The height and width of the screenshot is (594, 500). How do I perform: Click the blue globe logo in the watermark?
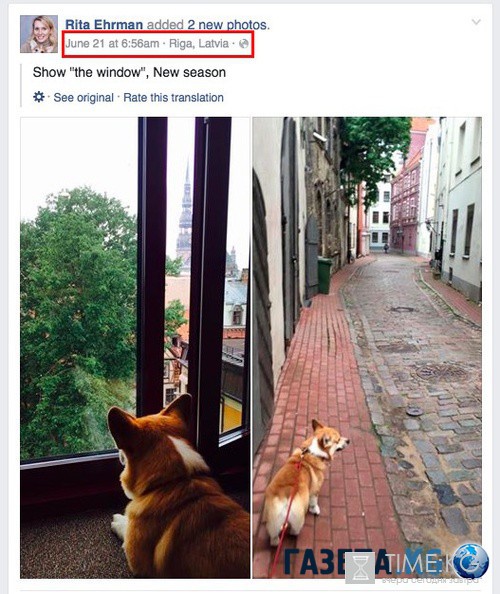471,561
